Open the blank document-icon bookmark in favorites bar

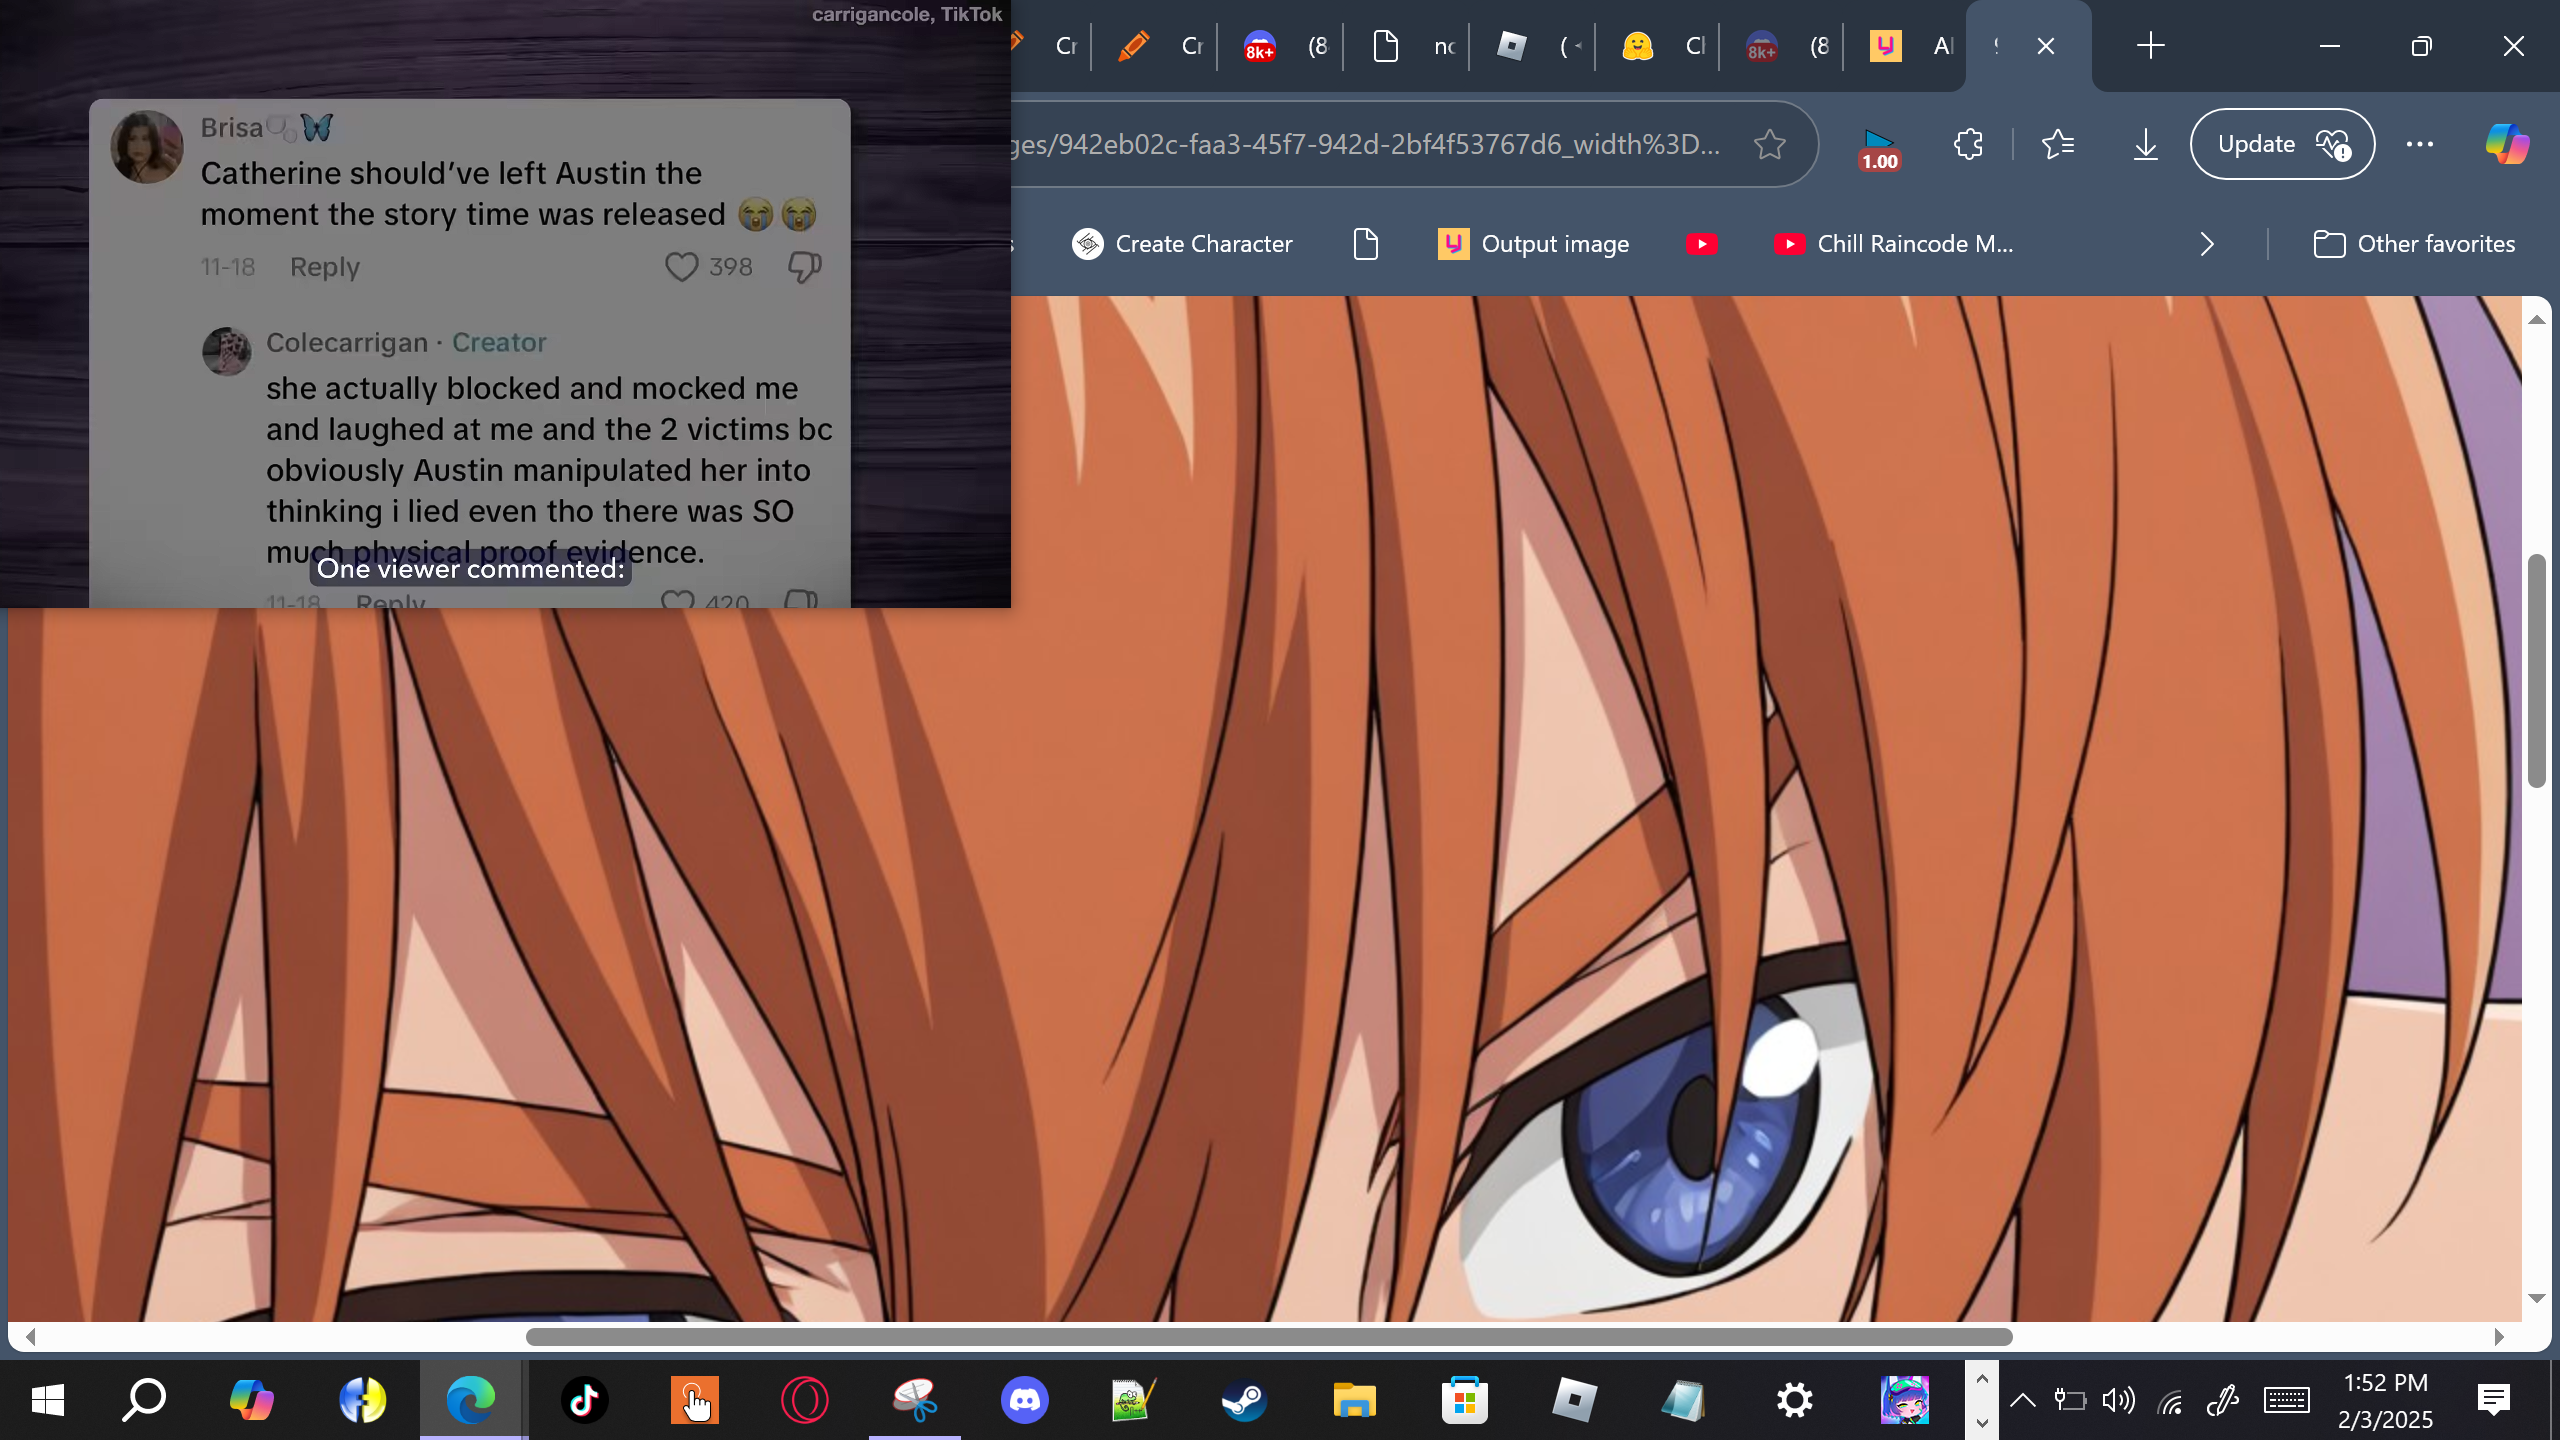click(1365, 244)
